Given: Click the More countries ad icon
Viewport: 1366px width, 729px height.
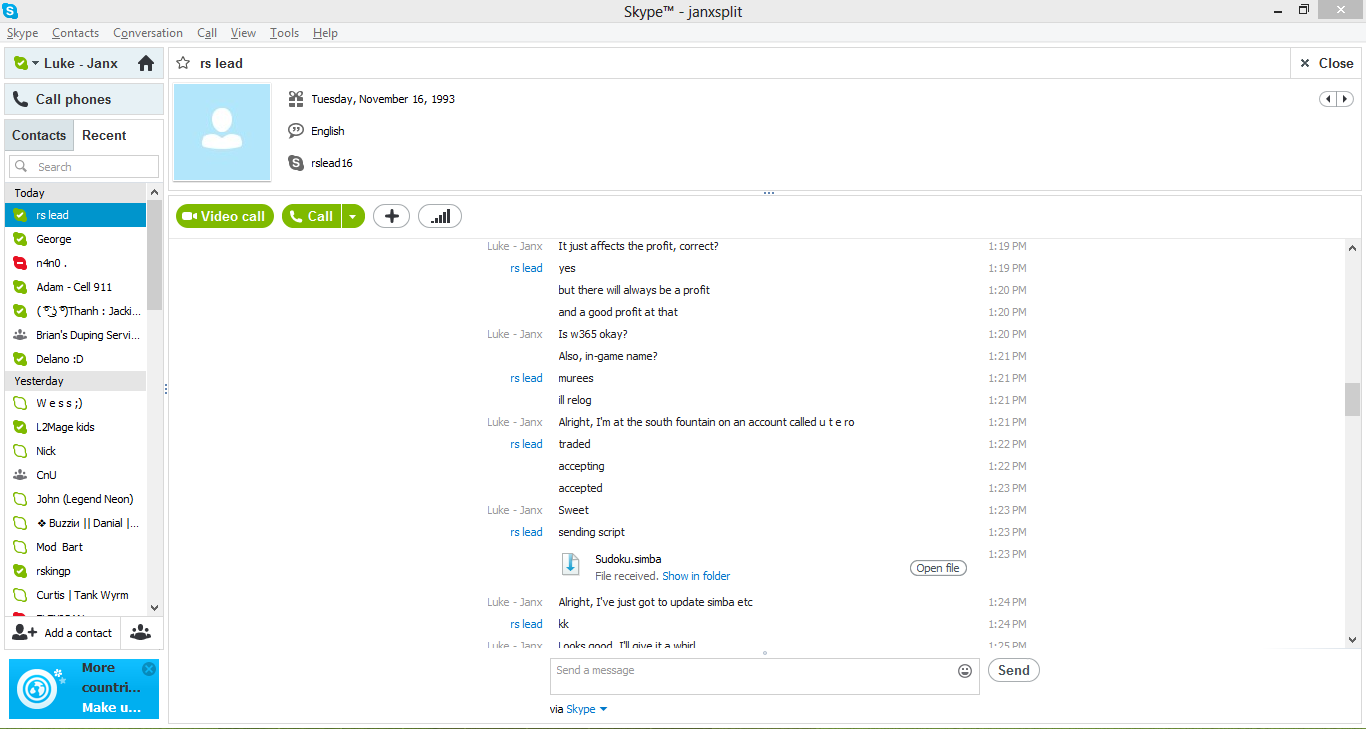Looking at the screenshot, I should pos(38,688).
